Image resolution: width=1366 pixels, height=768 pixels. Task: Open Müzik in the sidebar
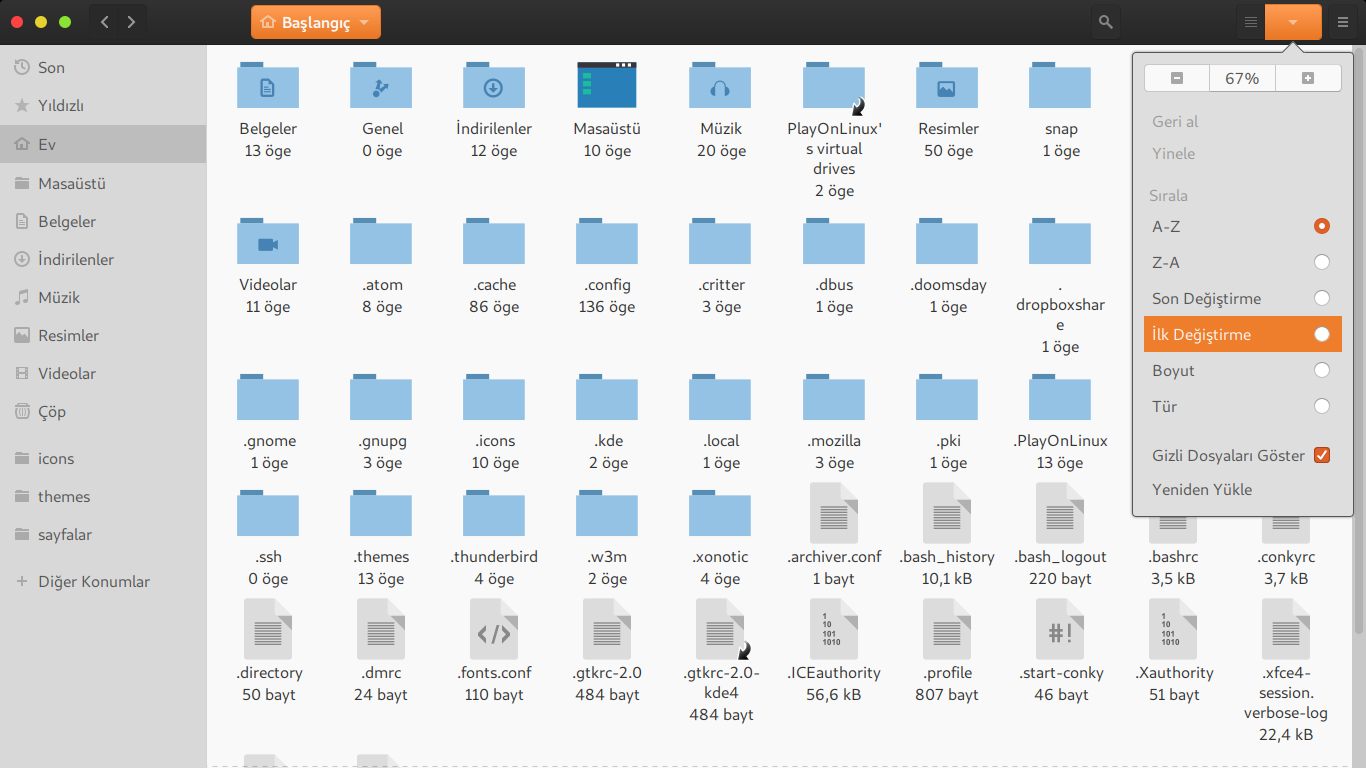point(103,298)
